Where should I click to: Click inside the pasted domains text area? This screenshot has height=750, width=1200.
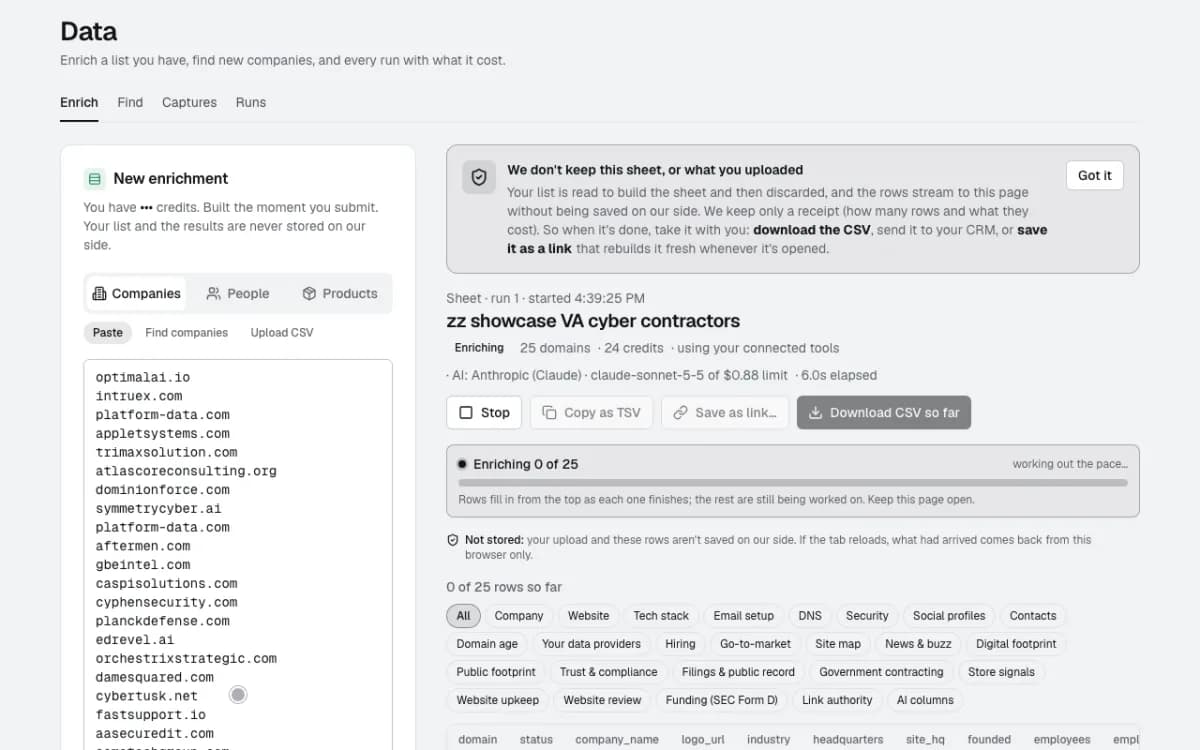(x=238, y=555)
